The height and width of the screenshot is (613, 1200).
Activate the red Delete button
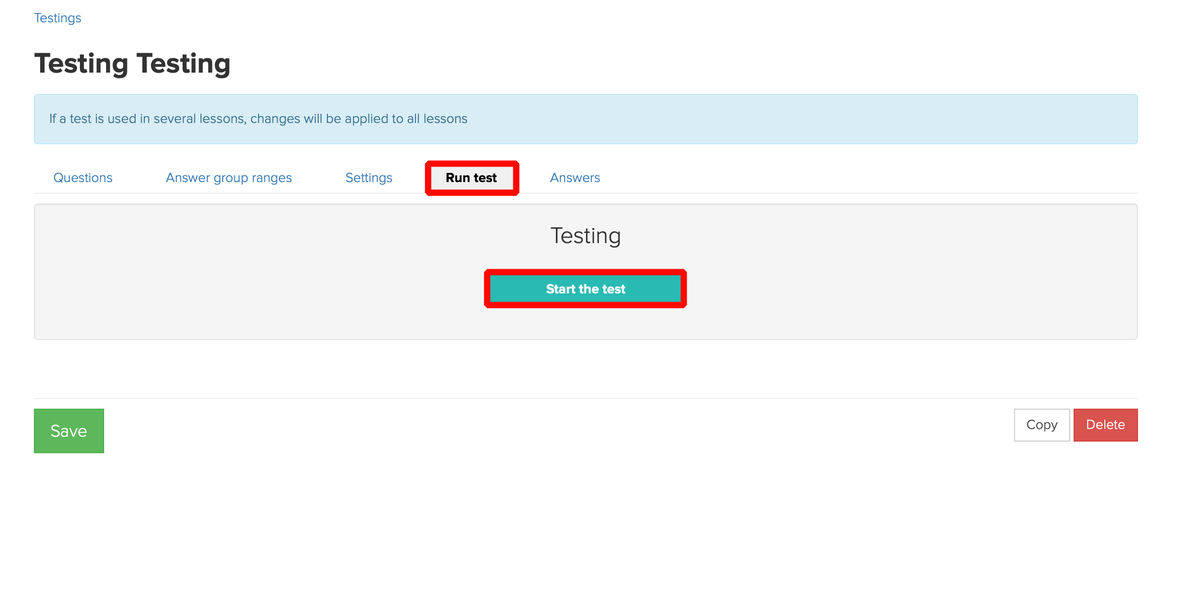pos(1105,424)
